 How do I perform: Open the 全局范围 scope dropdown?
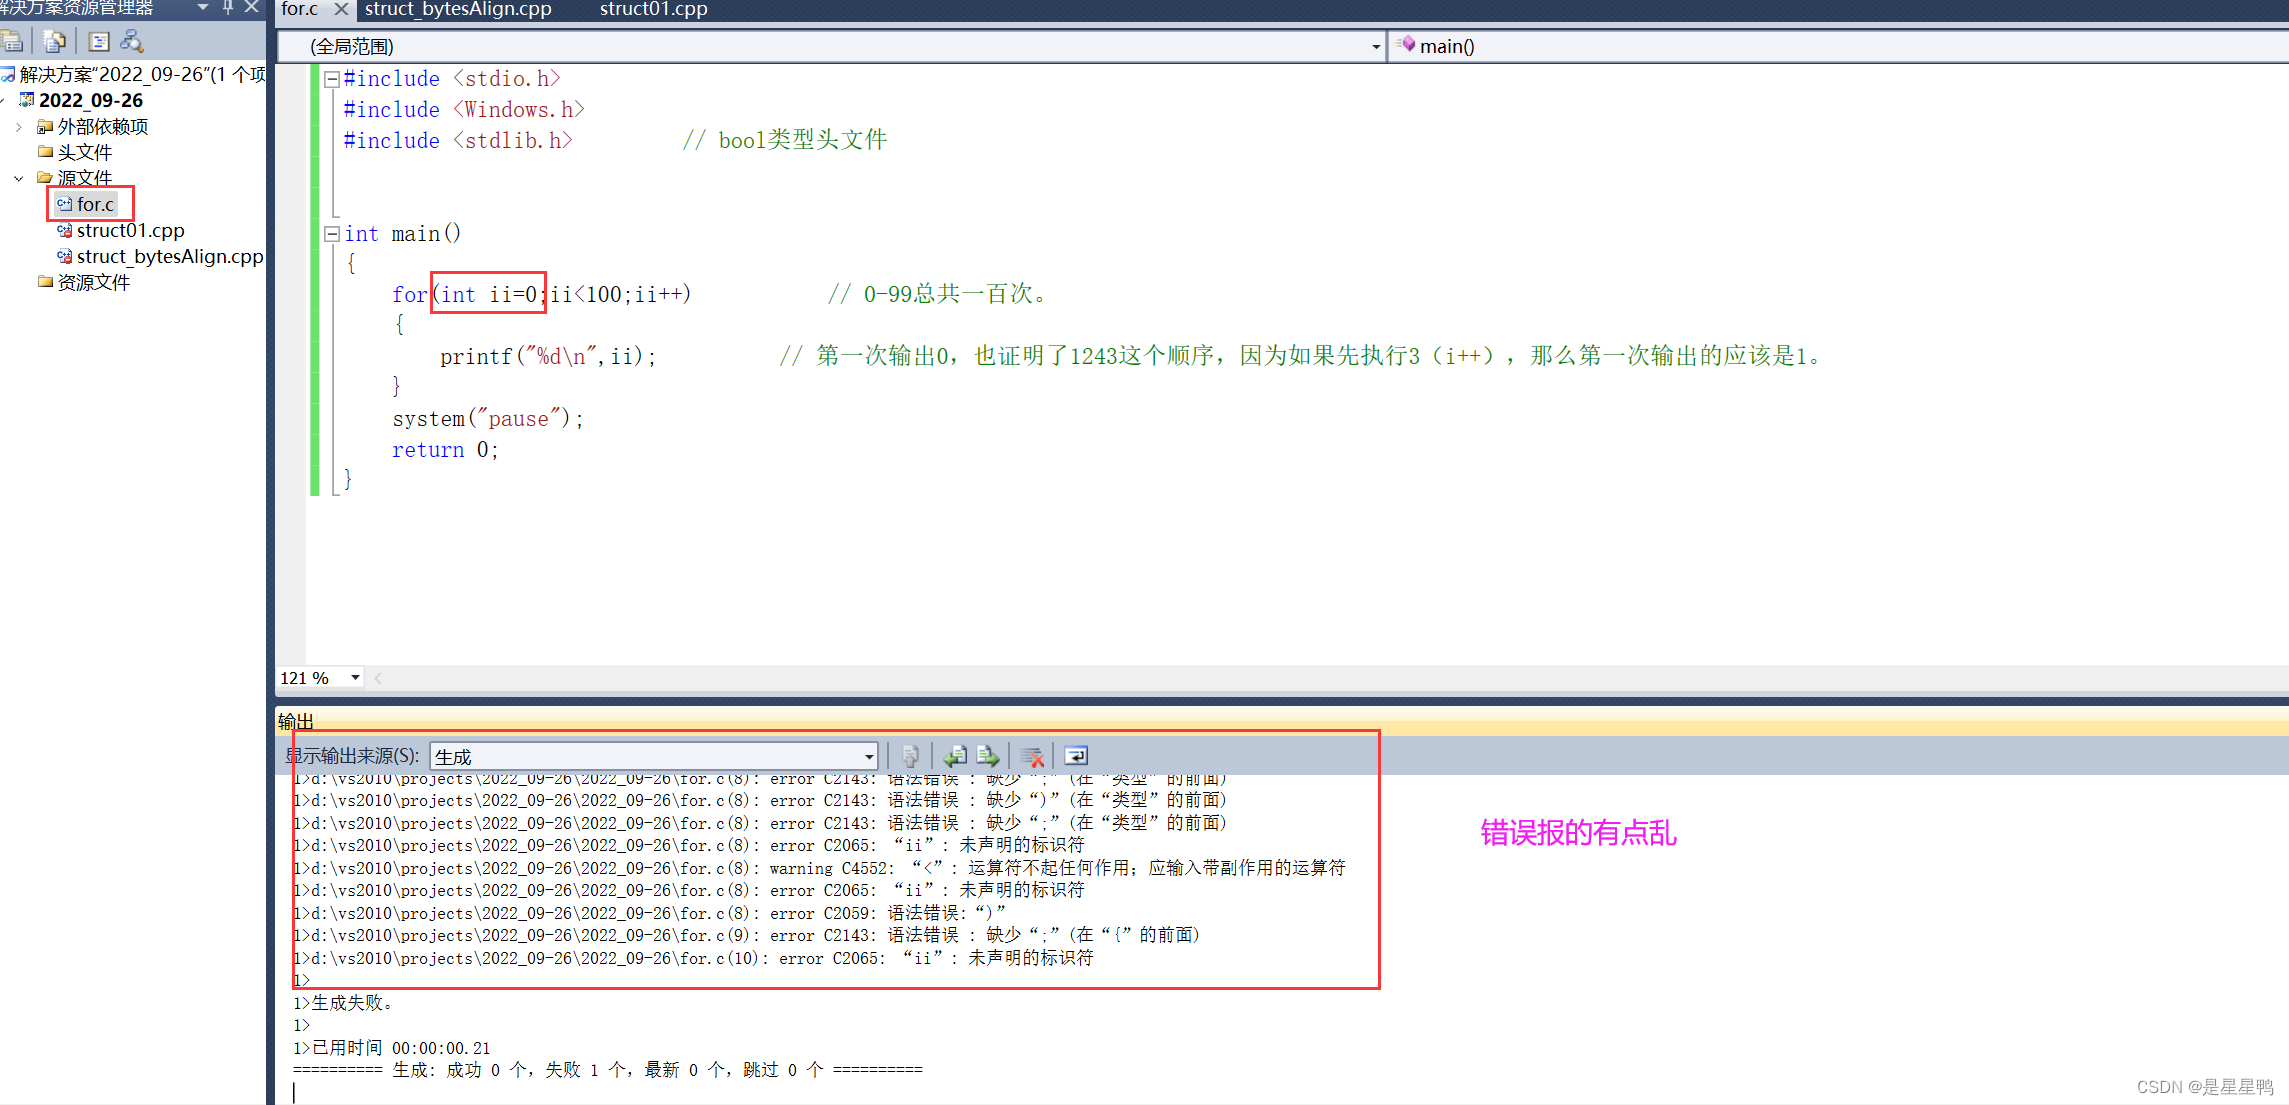point(1375,47)
